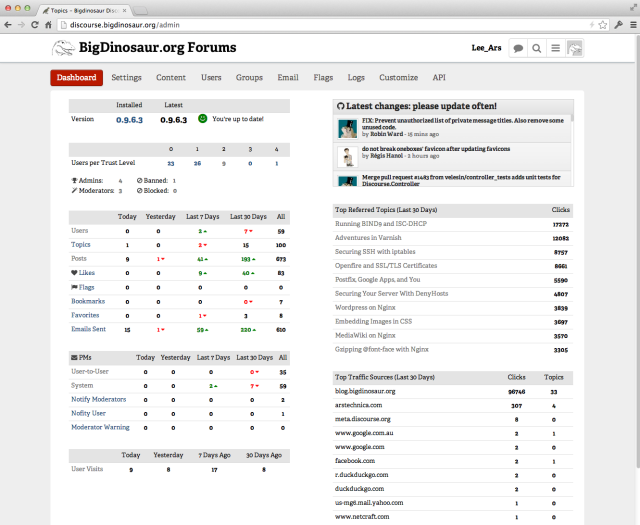The width and height of the screenshot is (640, 525).
Task: Open Robin Ward's commit avatar
Action: (x=348, y=129)
